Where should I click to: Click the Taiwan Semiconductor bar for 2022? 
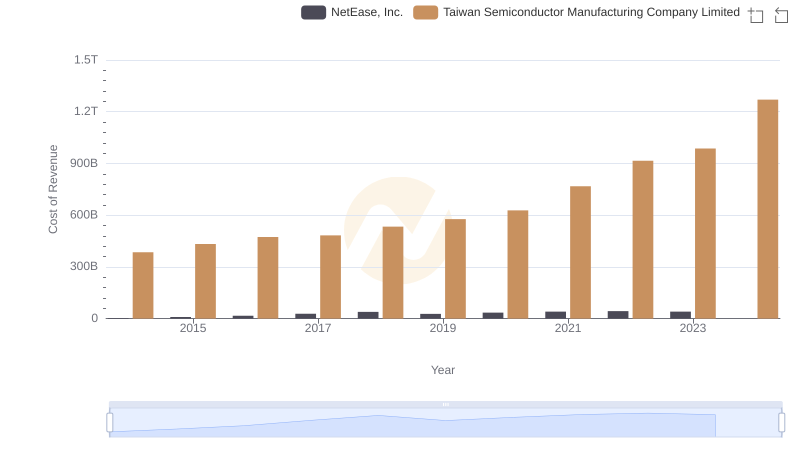point(643,240)
